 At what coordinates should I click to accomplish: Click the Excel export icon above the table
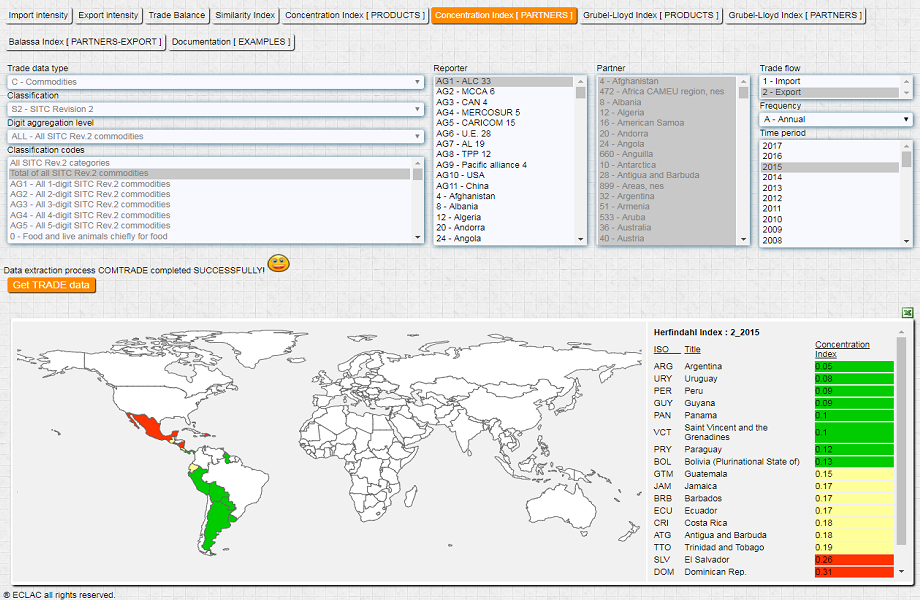(x=905, y=313)
